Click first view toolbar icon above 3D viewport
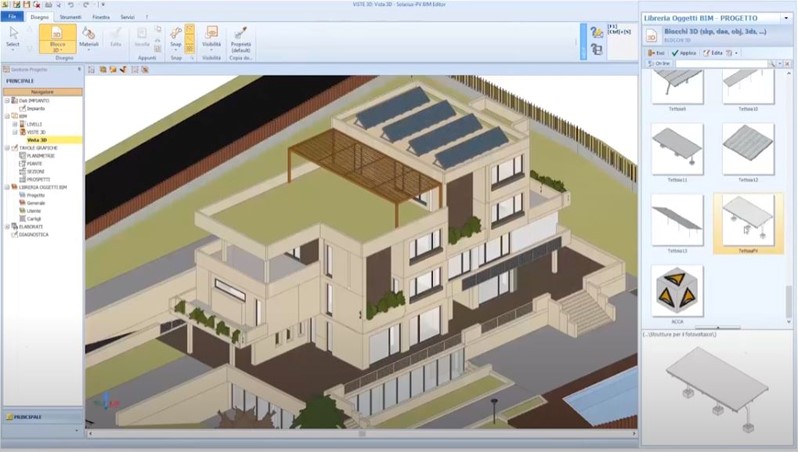Image resolution: width=798 pixels, height=452 pixels. [91, 69]
